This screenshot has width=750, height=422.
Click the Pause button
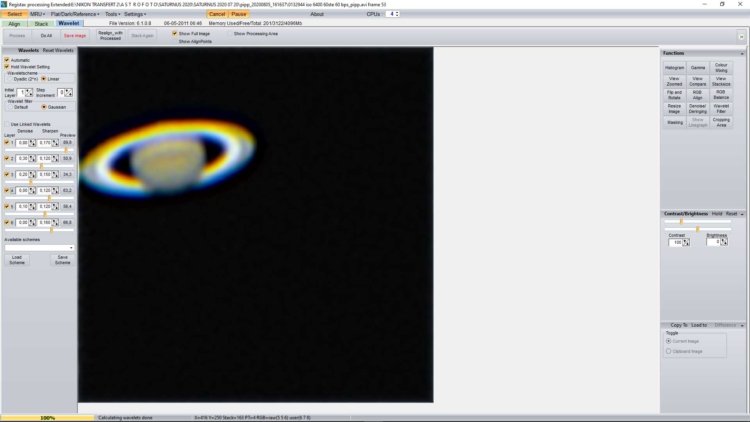click(x=239, y=14)
